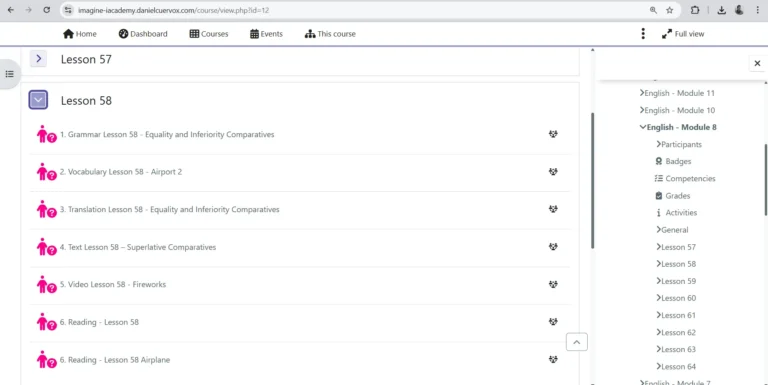Open the browser profile avatar
The image size is (768, 385).
click(x=740, y=10)
